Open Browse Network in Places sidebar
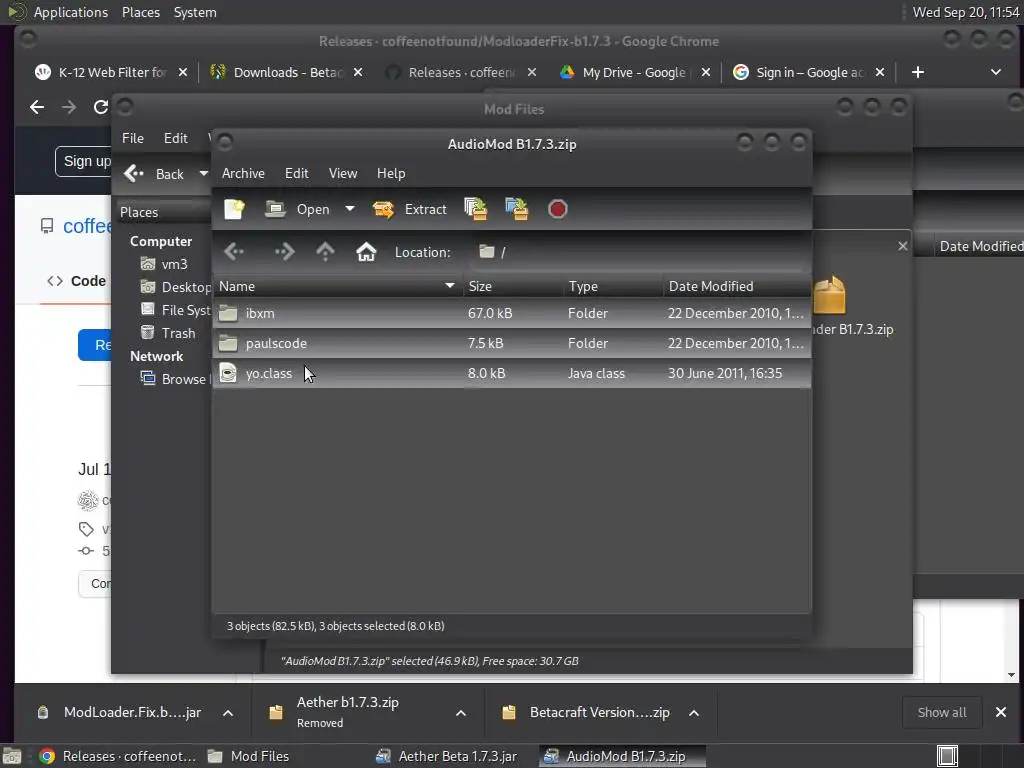1024x768 pixels. [175, 379]
